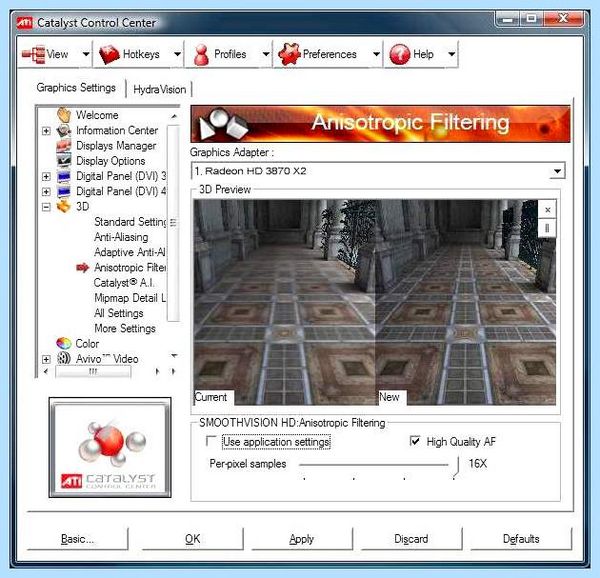Select Standard Settings in the tree
The image size is (600, 578).
tap(130, 222)
